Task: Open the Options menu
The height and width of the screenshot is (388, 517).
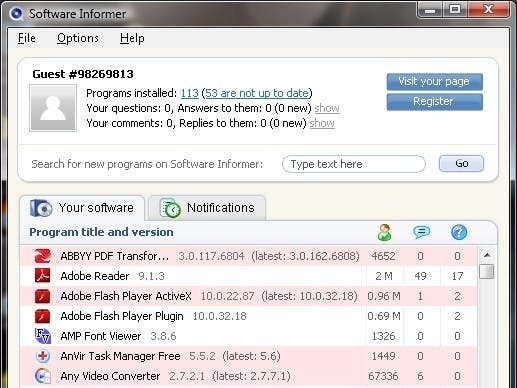Action: click(78, 38)
